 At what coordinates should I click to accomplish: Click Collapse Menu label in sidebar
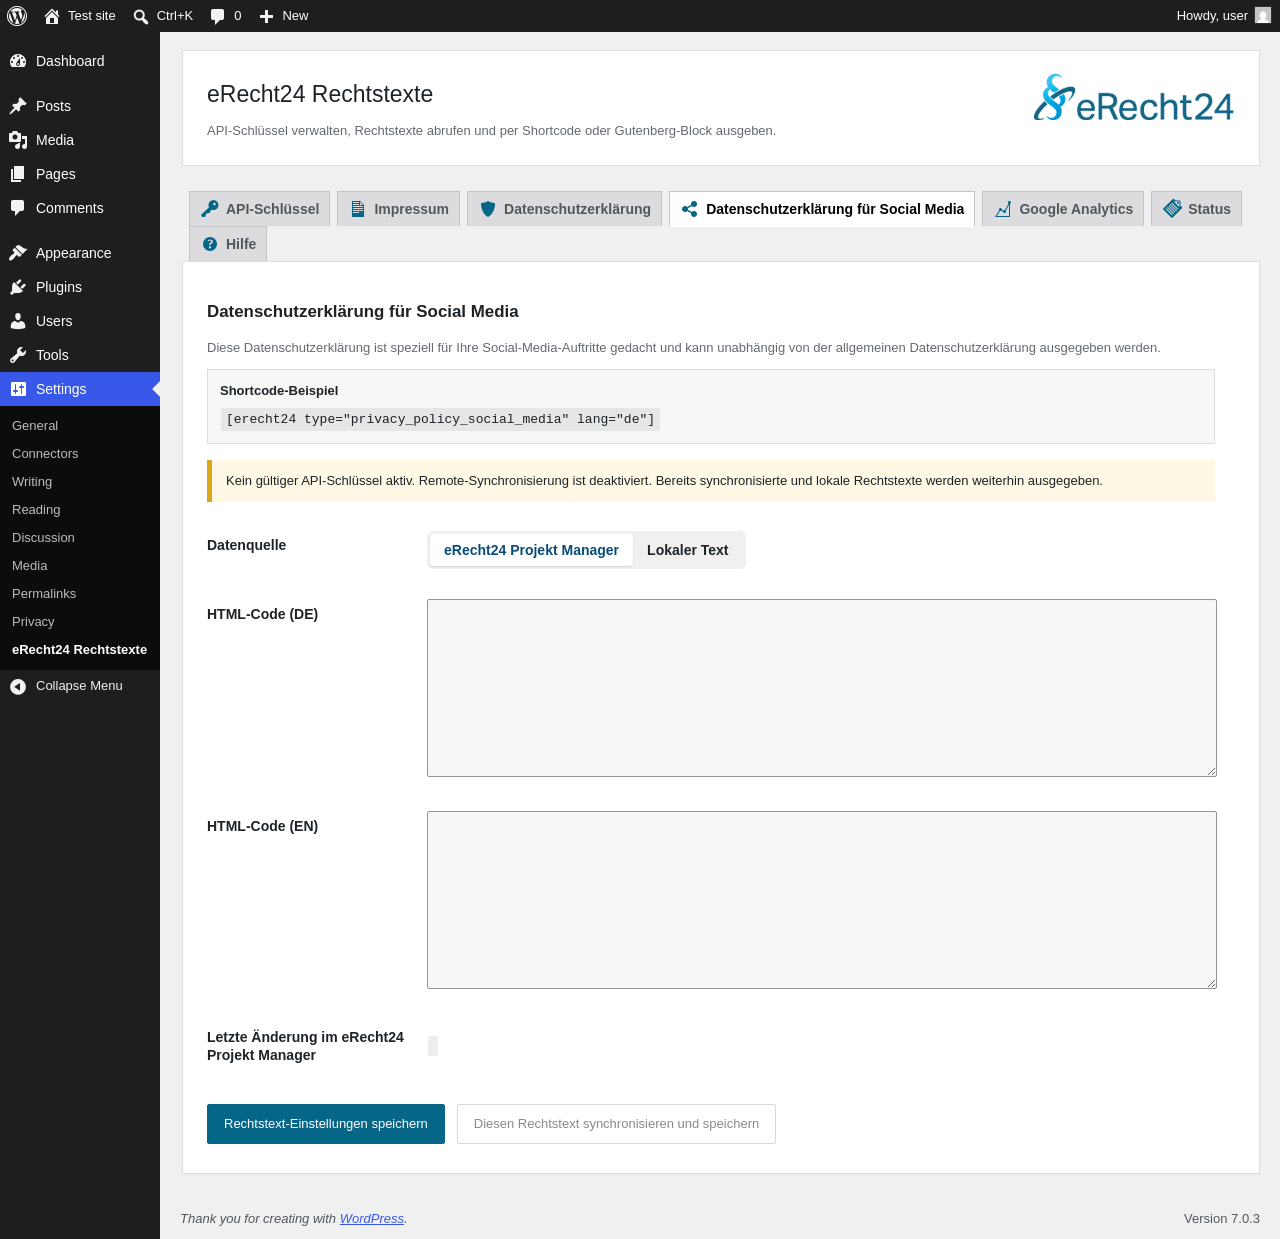click(x=79, y=686)
